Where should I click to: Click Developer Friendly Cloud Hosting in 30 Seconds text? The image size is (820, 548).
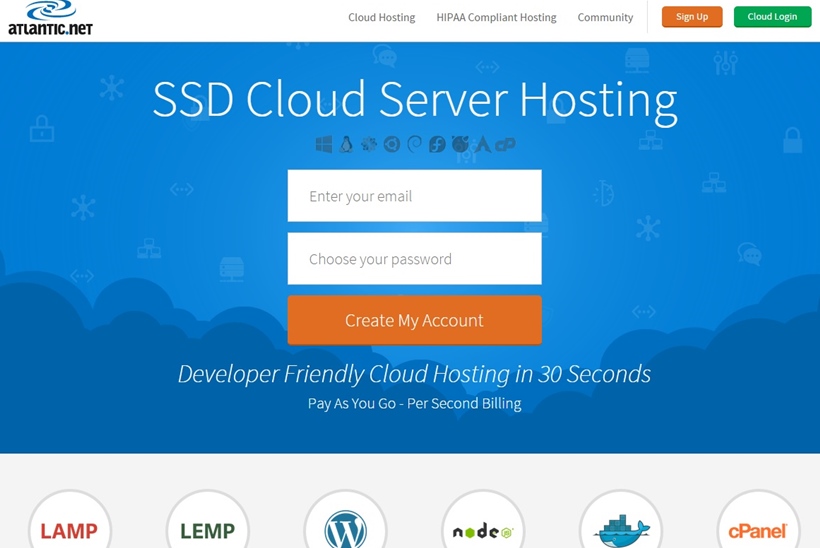click(414, 374)
